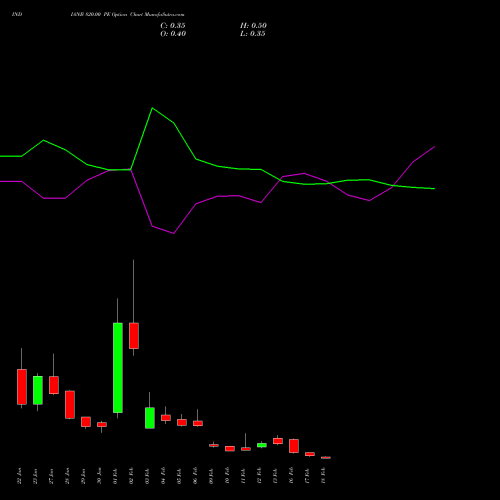Select the 18 Feb date label
500x500 pixels.
coord(323,476)
